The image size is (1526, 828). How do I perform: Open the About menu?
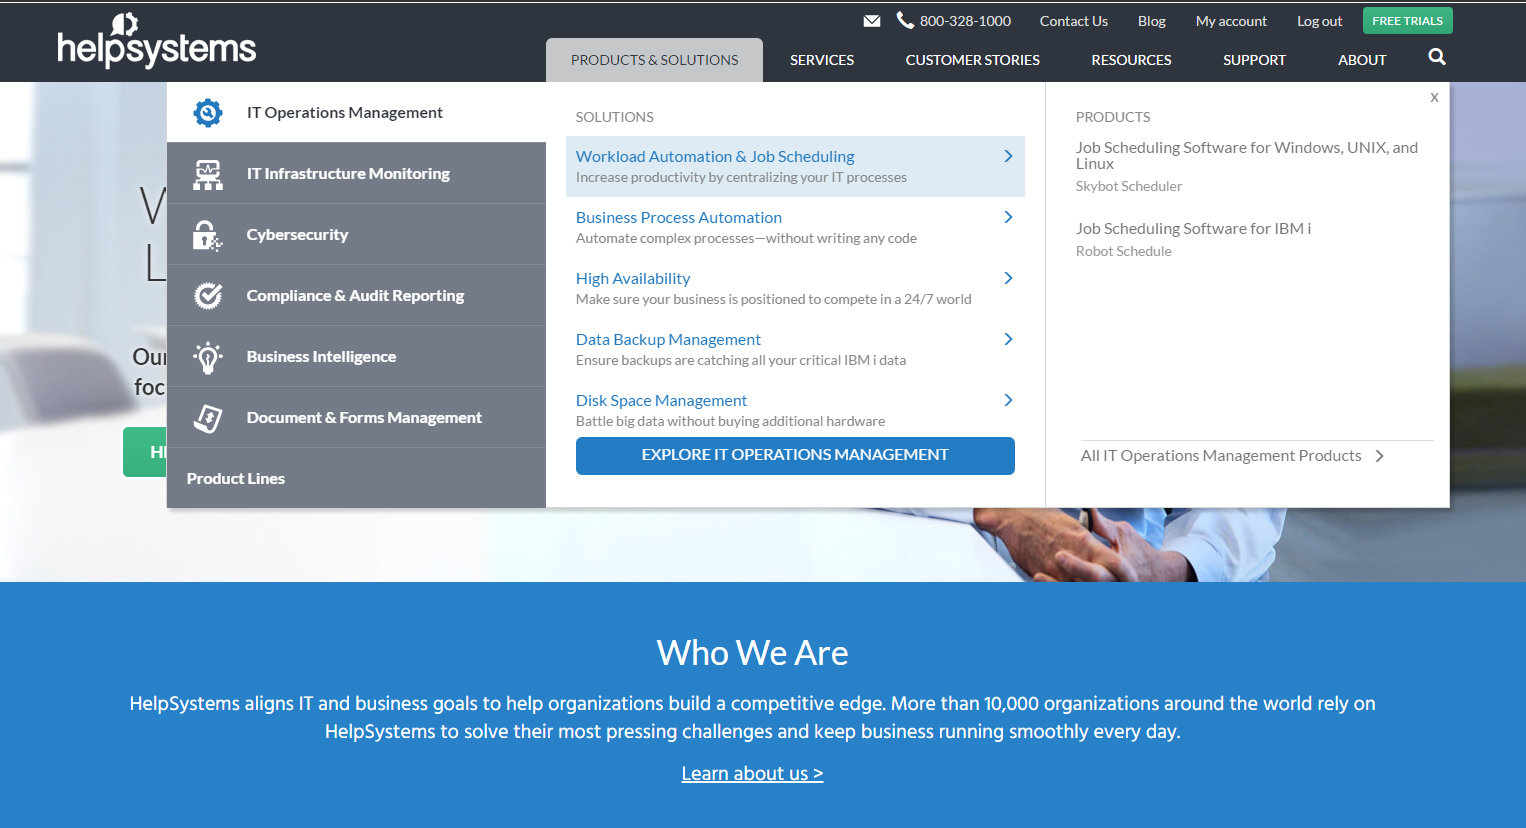pyautogui.click(x=1362, y=60)
